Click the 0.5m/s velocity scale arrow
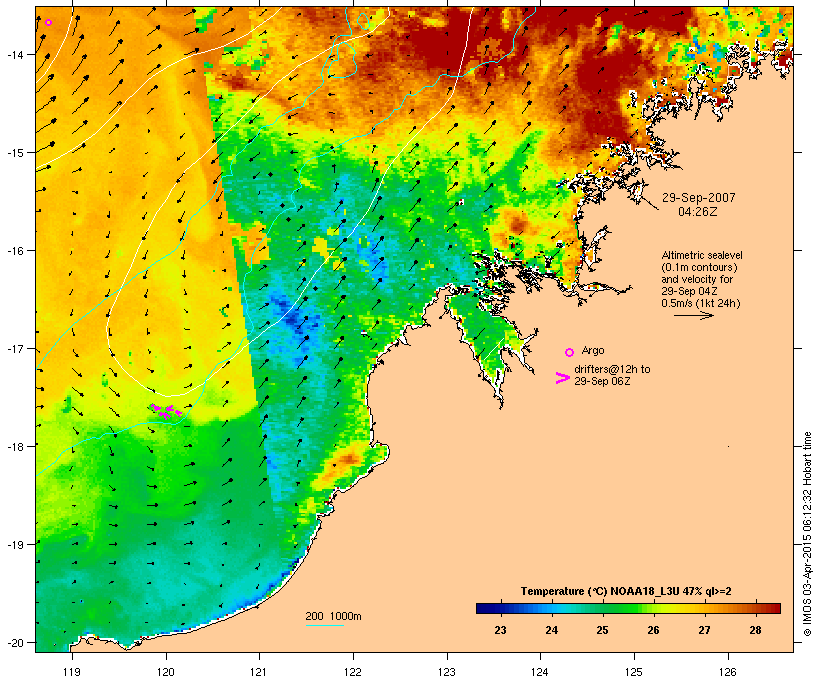Viewport: 820px width, 680px height. 694,315
